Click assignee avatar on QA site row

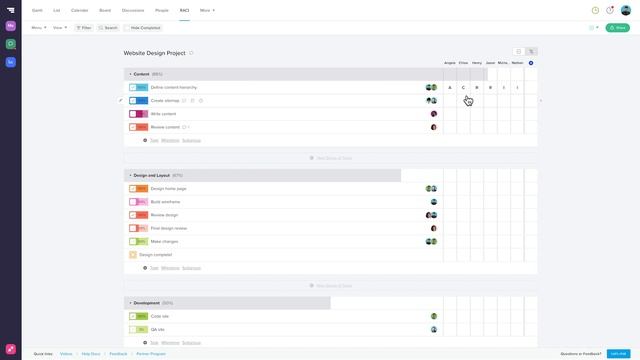(x=434, y=329)
